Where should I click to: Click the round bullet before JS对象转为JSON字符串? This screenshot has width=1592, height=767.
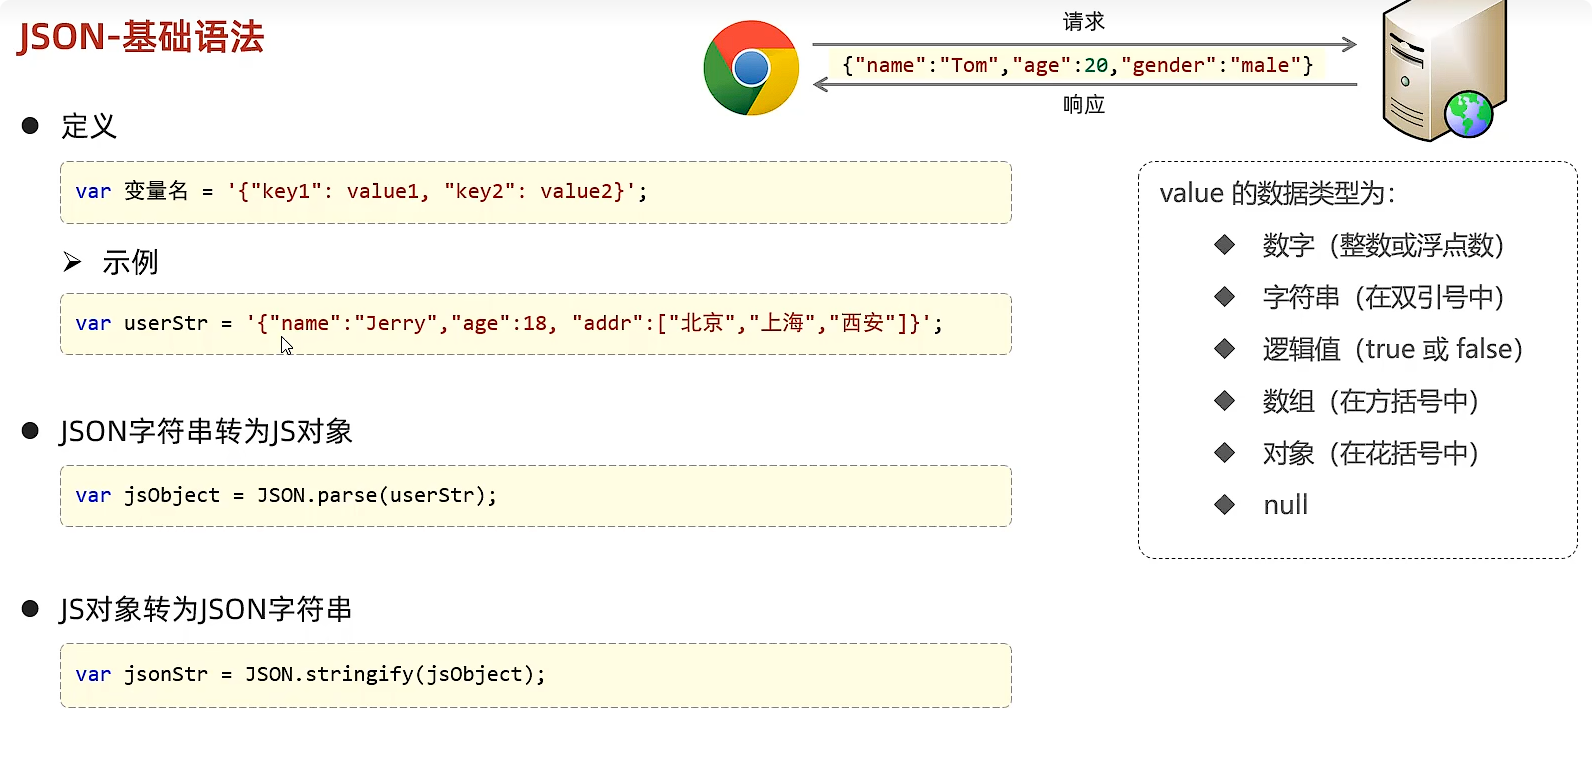pos(30,609)
